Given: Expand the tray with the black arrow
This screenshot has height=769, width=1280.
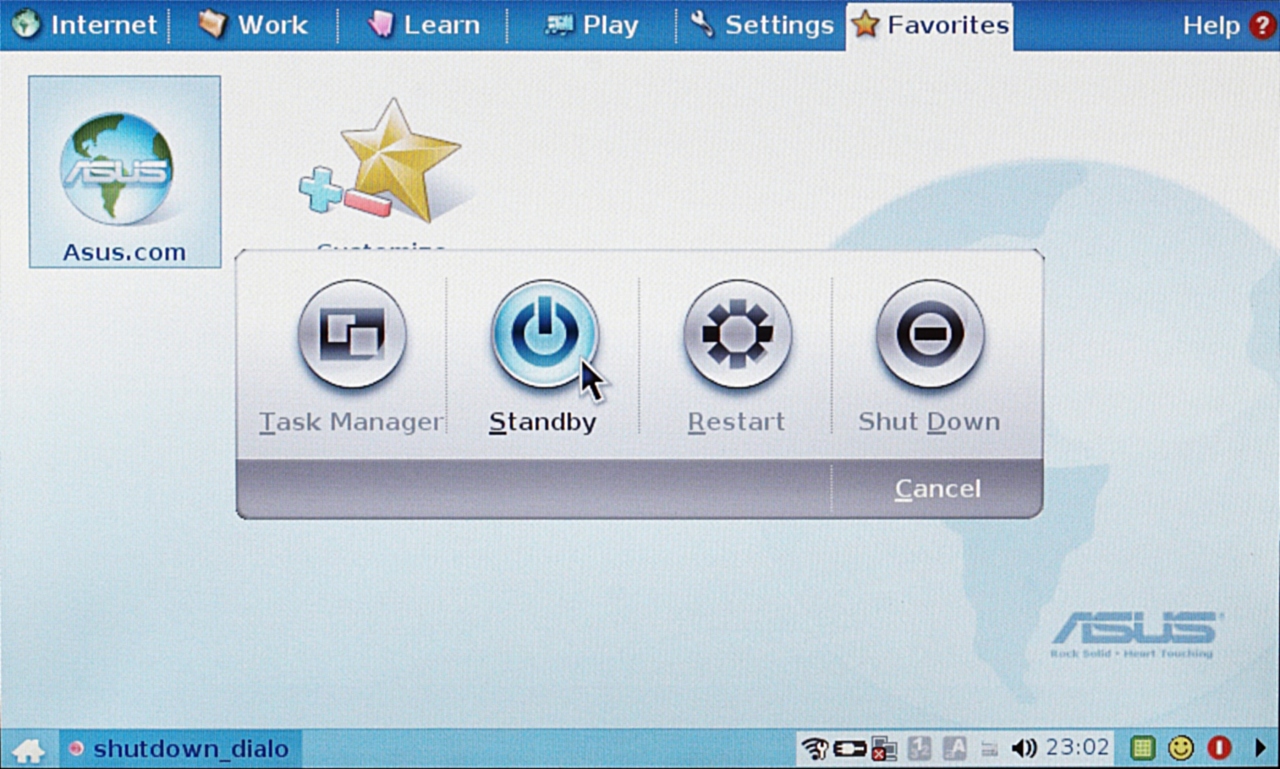Looking at the screenshot, I should point(1259,748).
